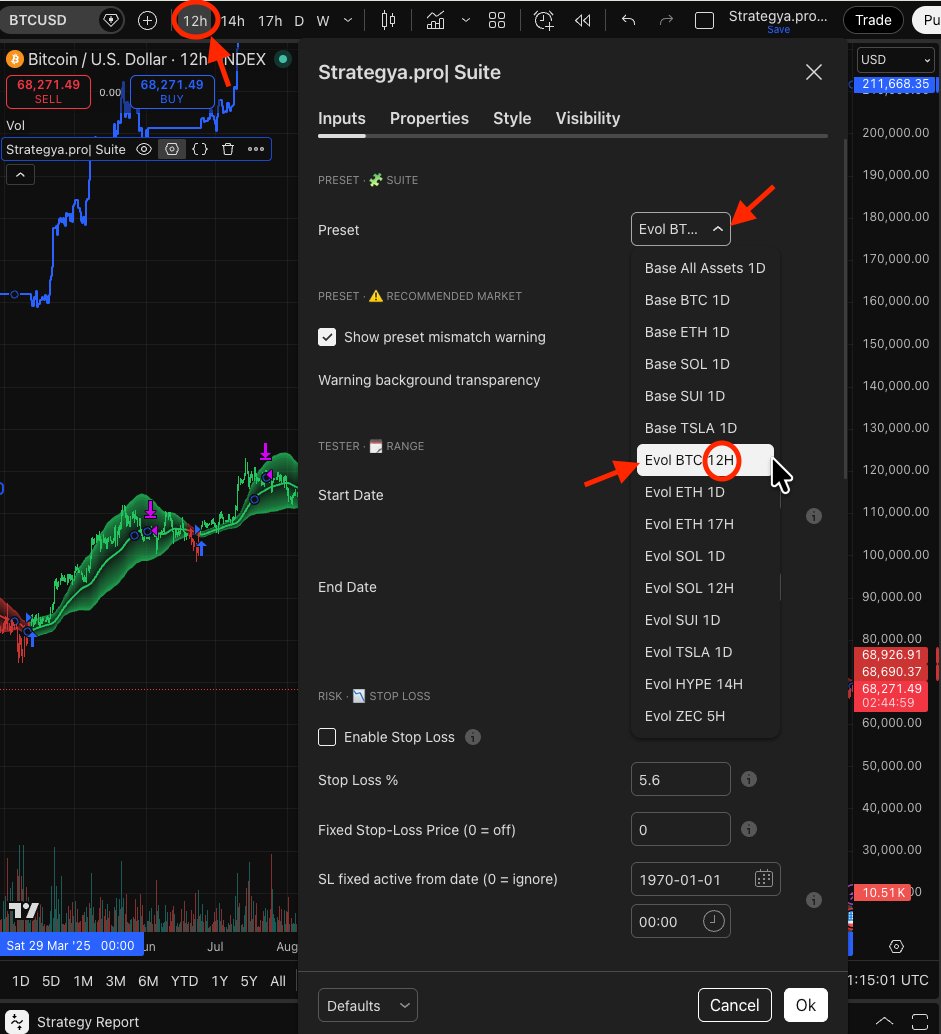Click the Strategy Report icon

tap(16, 1021)
